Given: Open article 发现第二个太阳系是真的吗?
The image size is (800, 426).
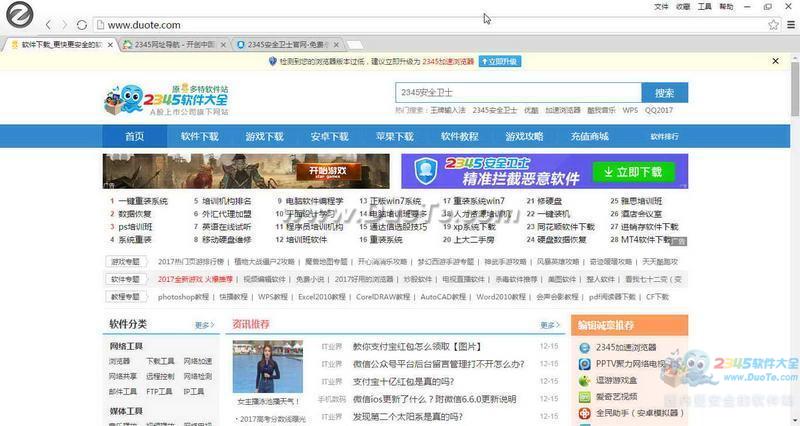Looking at the screenshot, I should click(x=408, y=416).
